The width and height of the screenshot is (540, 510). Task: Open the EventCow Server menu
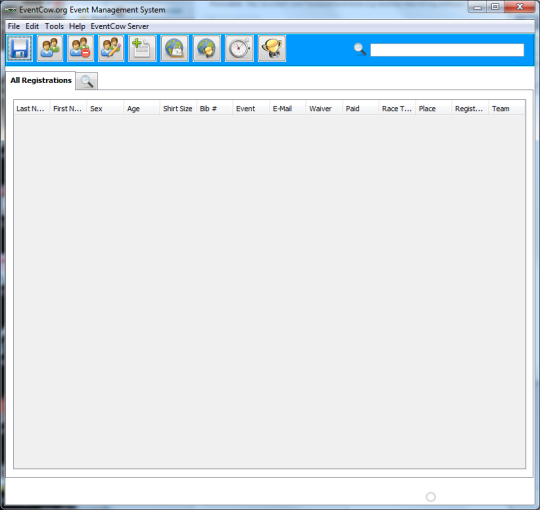pyautogui.click(x=120, y=26)
